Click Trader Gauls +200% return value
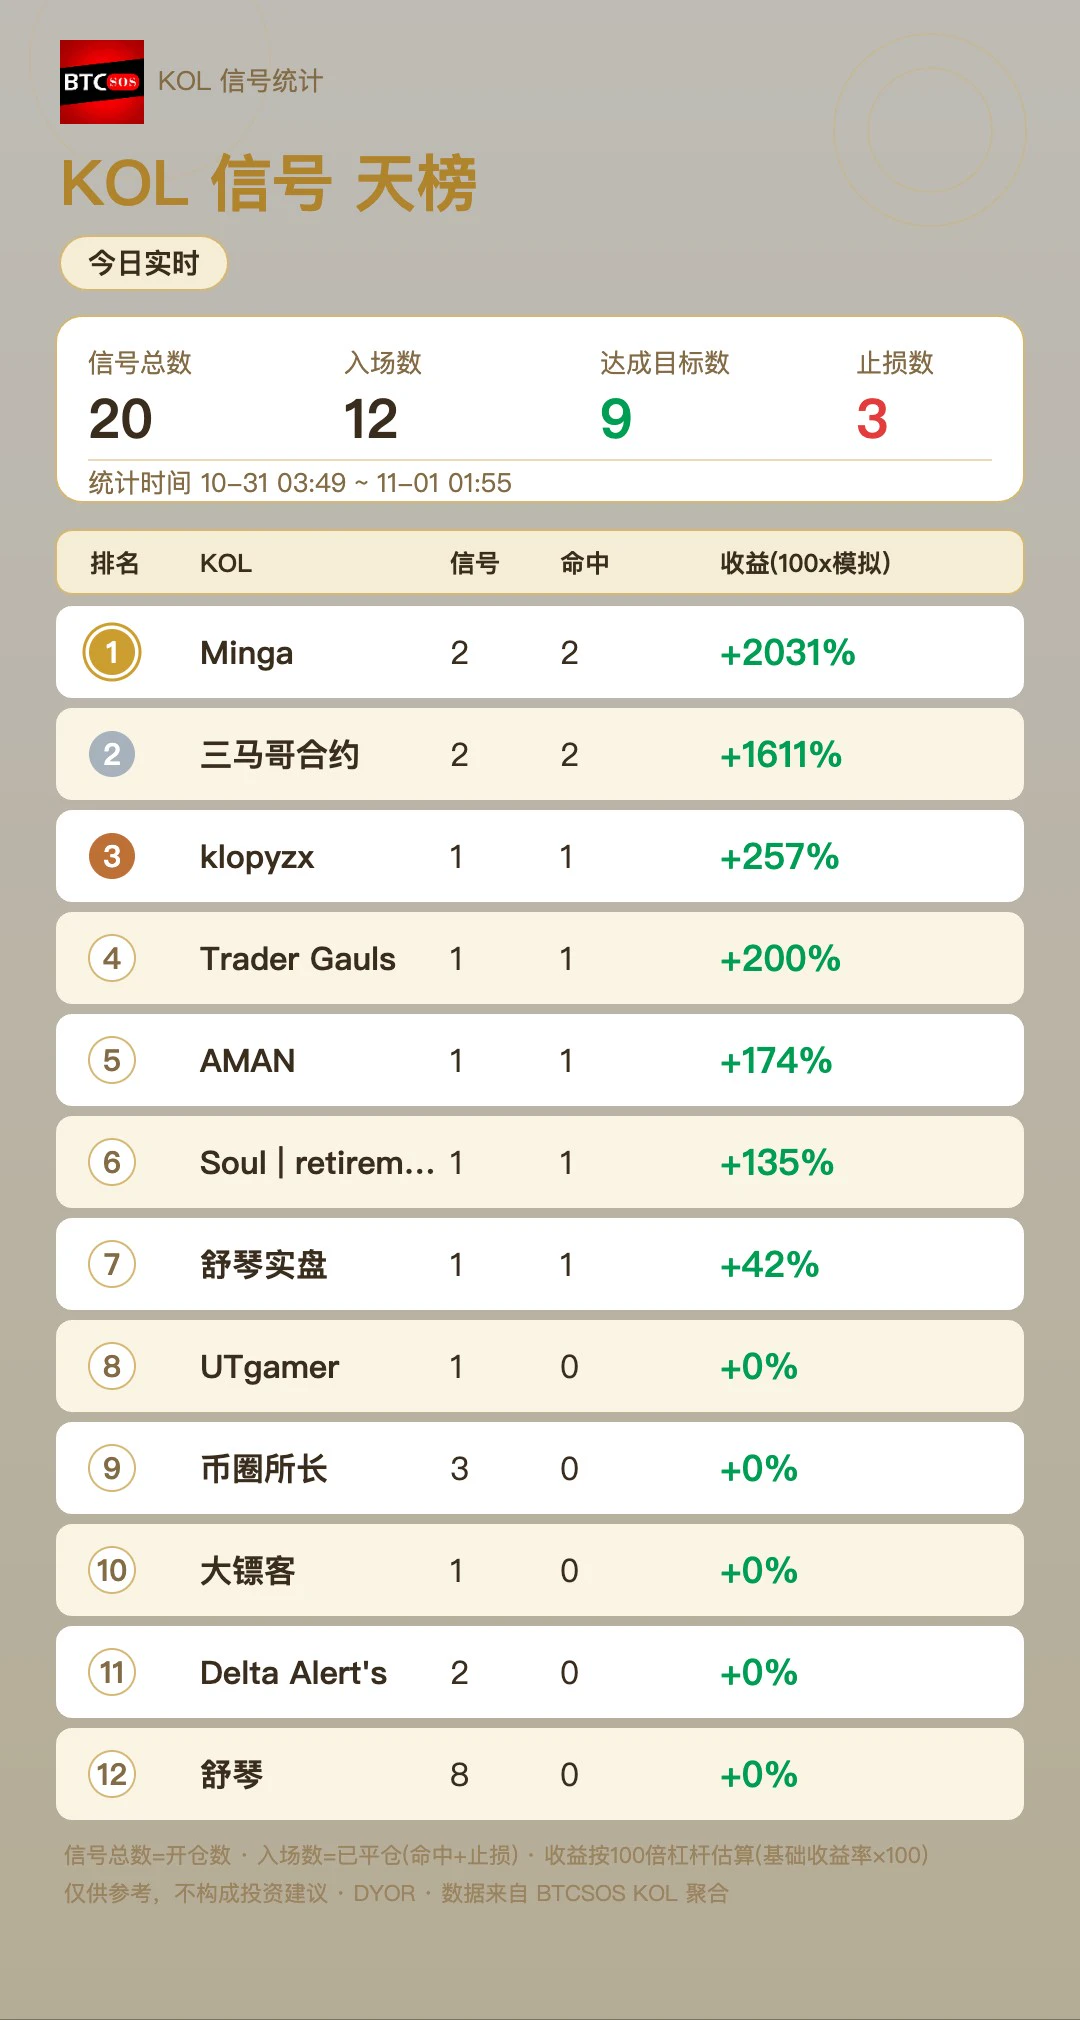Viewport: 1080px width, 2020px height. (x=780, y=958)
